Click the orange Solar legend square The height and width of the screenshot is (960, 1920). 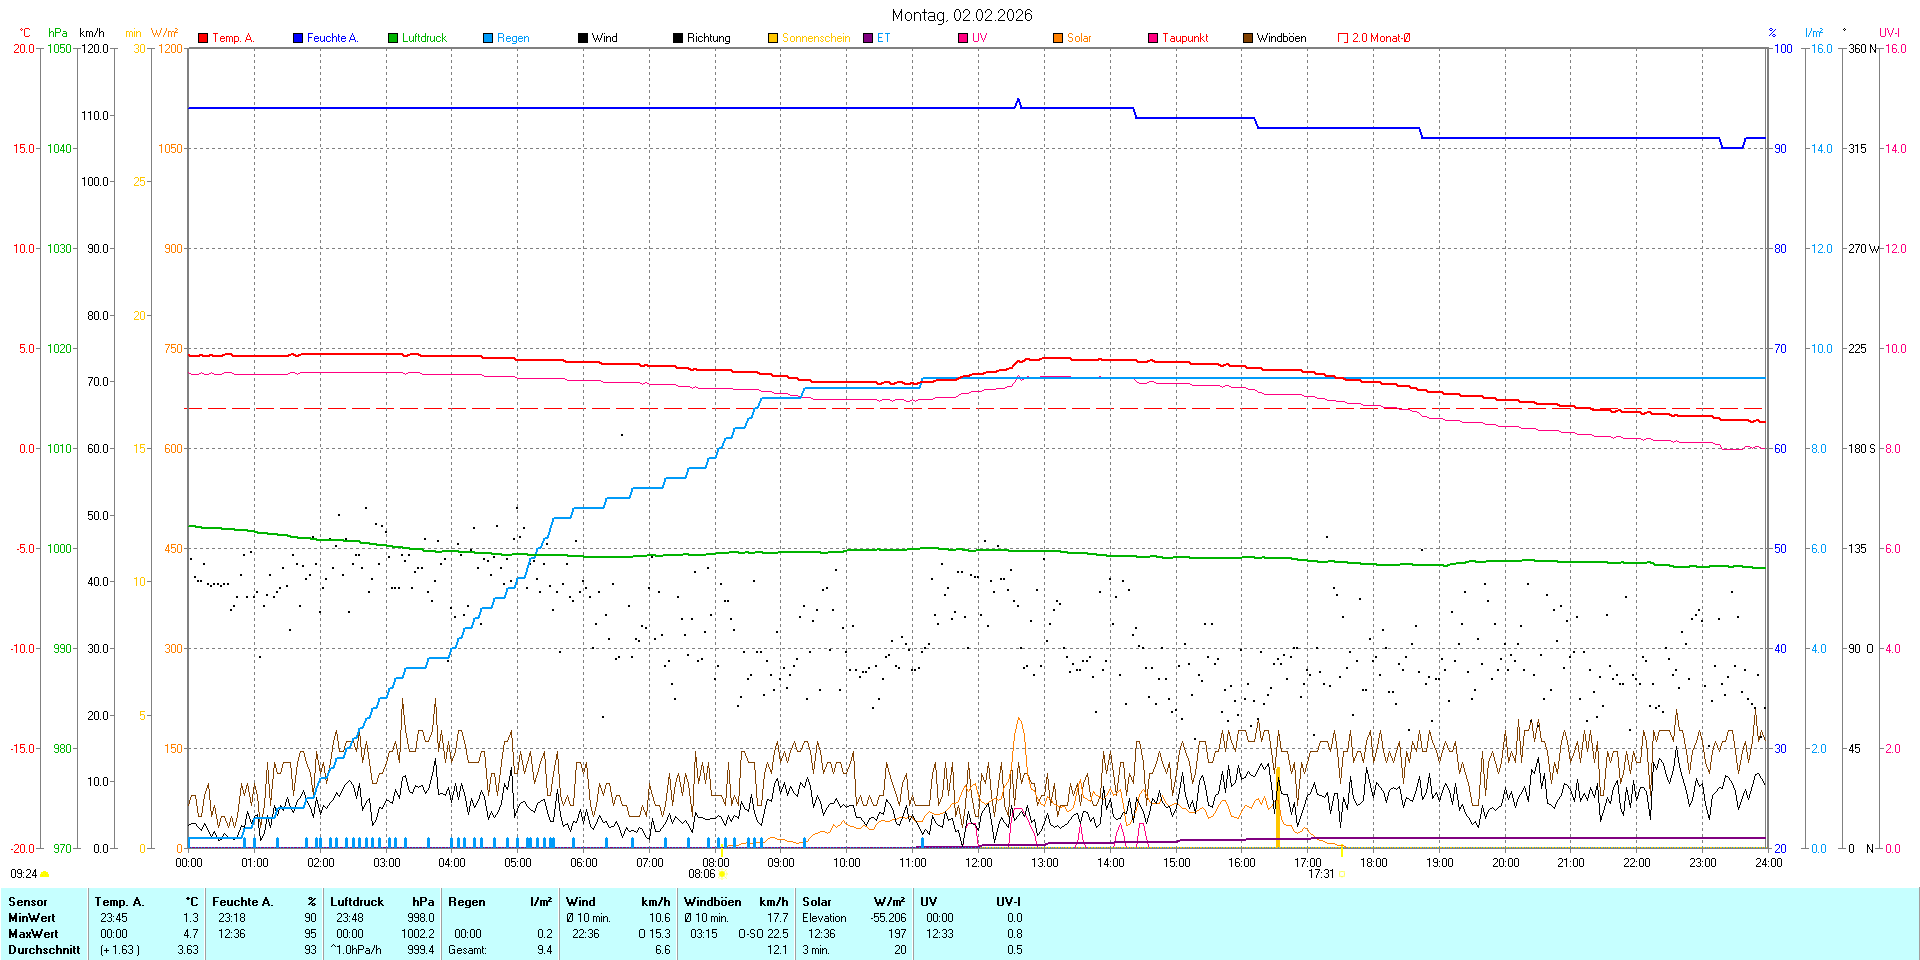[1058, 38]
